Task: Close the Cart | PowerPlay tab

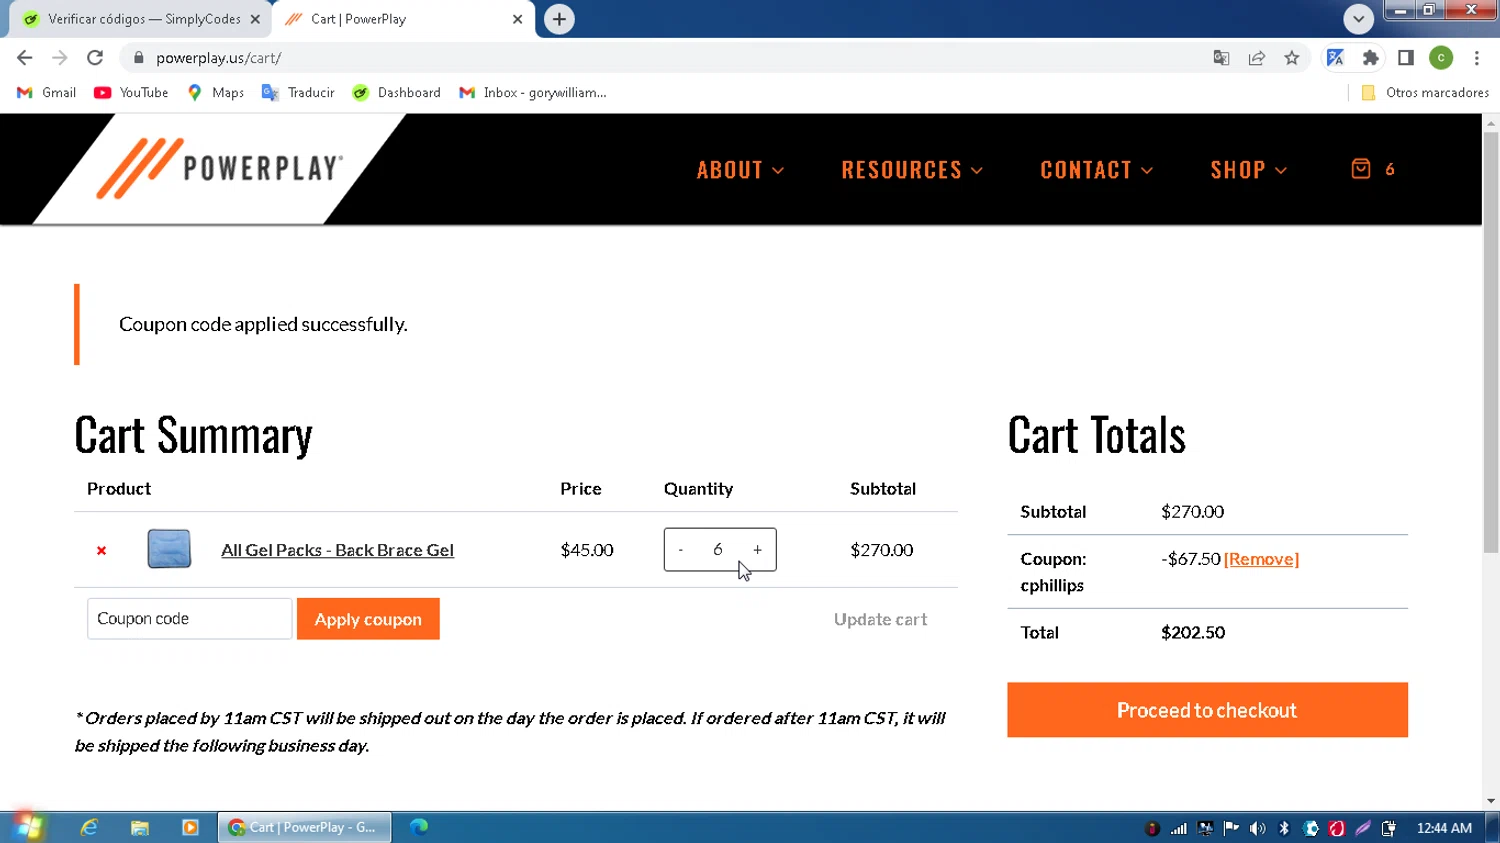Action: coord(517,19)
